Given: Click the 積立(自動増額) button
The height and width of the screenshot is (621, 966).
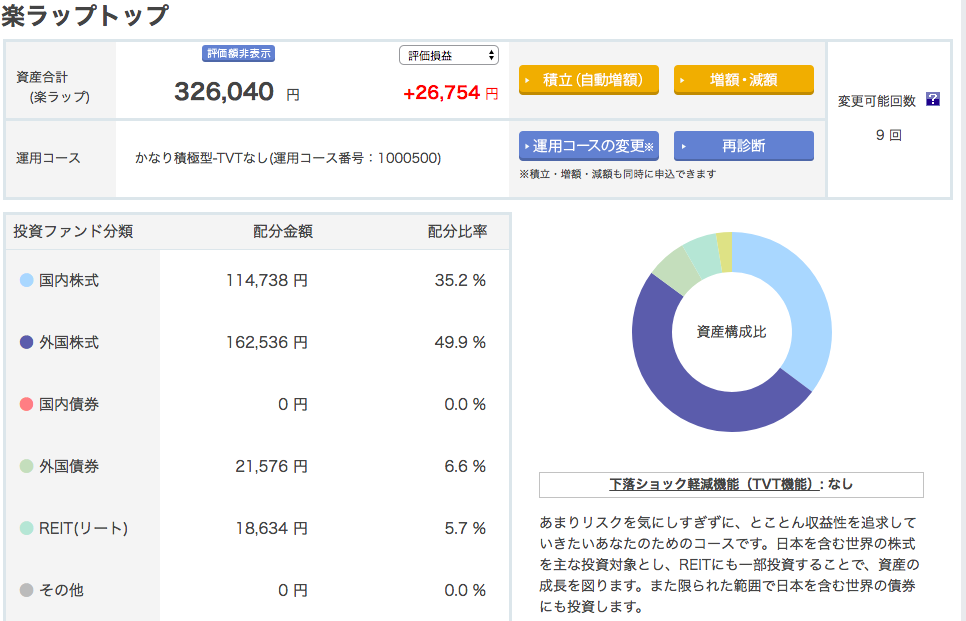Looking at the screenshot, I should (x=589, y=80).
